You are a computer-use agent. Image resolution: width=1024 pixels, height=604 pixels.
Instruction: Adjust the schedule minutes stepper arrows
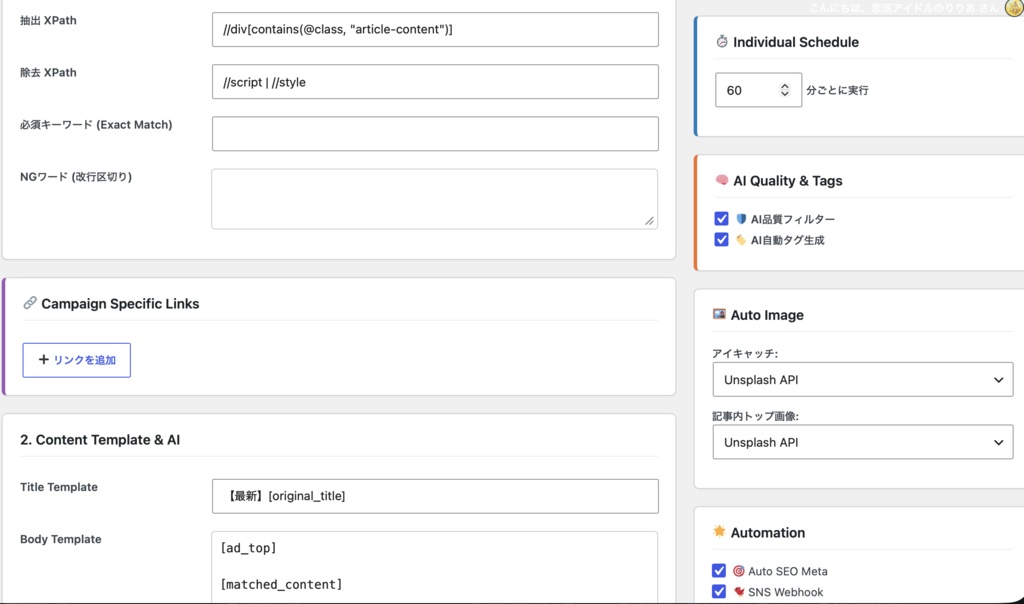pos(785,90)
